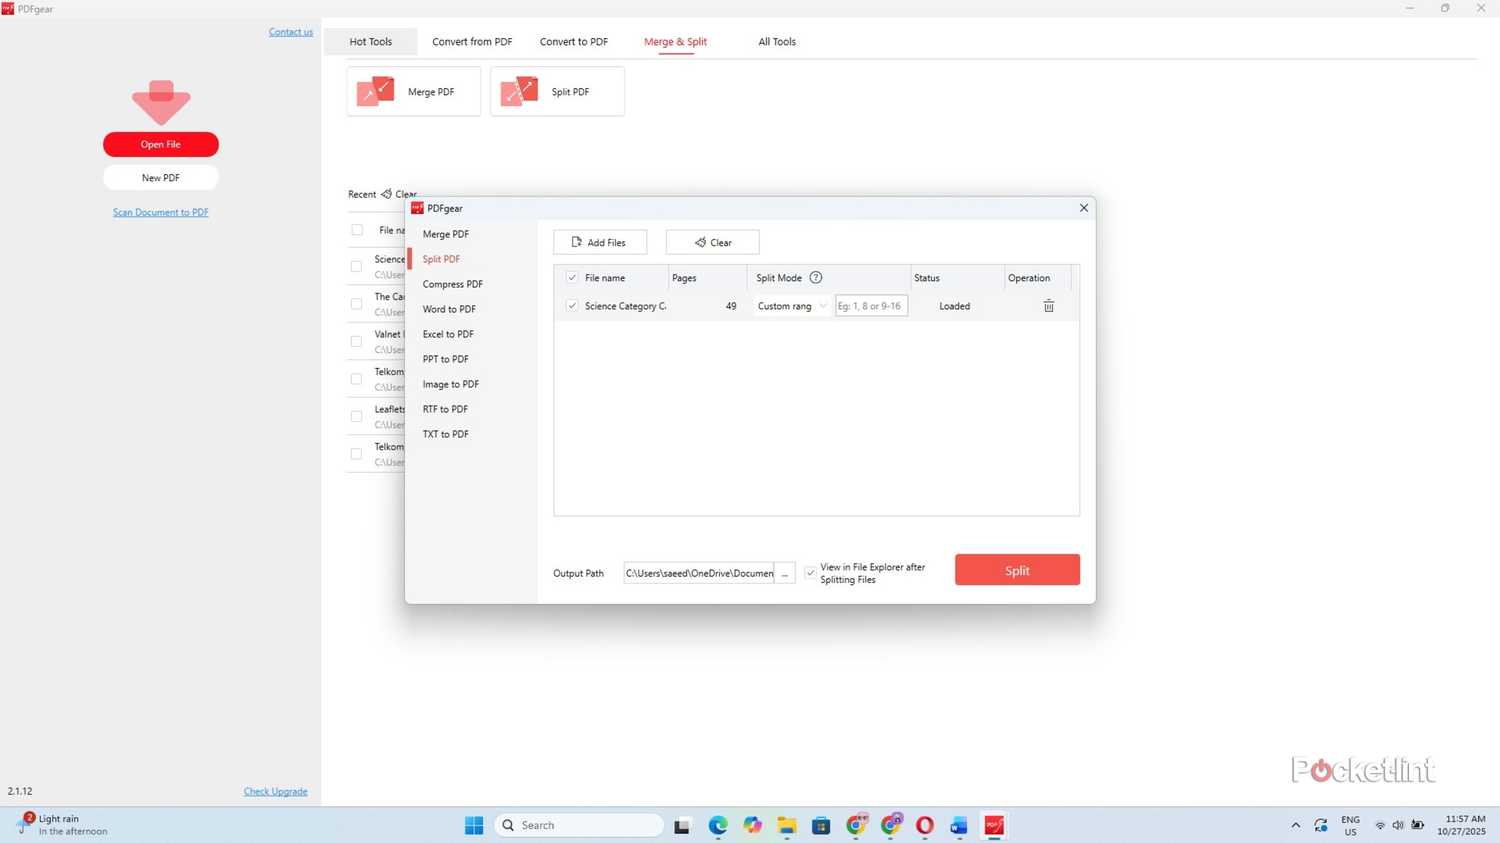Click the Split Mode help question icon
Screen dimensions: 1500x843
click(815, 278)
